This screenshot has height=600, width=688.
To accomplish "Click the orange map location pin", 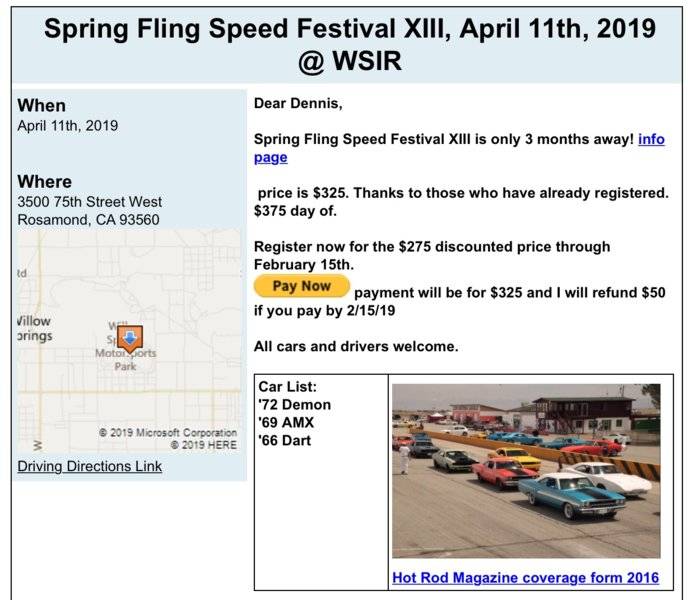I will pyautogui.click(x=130, y=339).
